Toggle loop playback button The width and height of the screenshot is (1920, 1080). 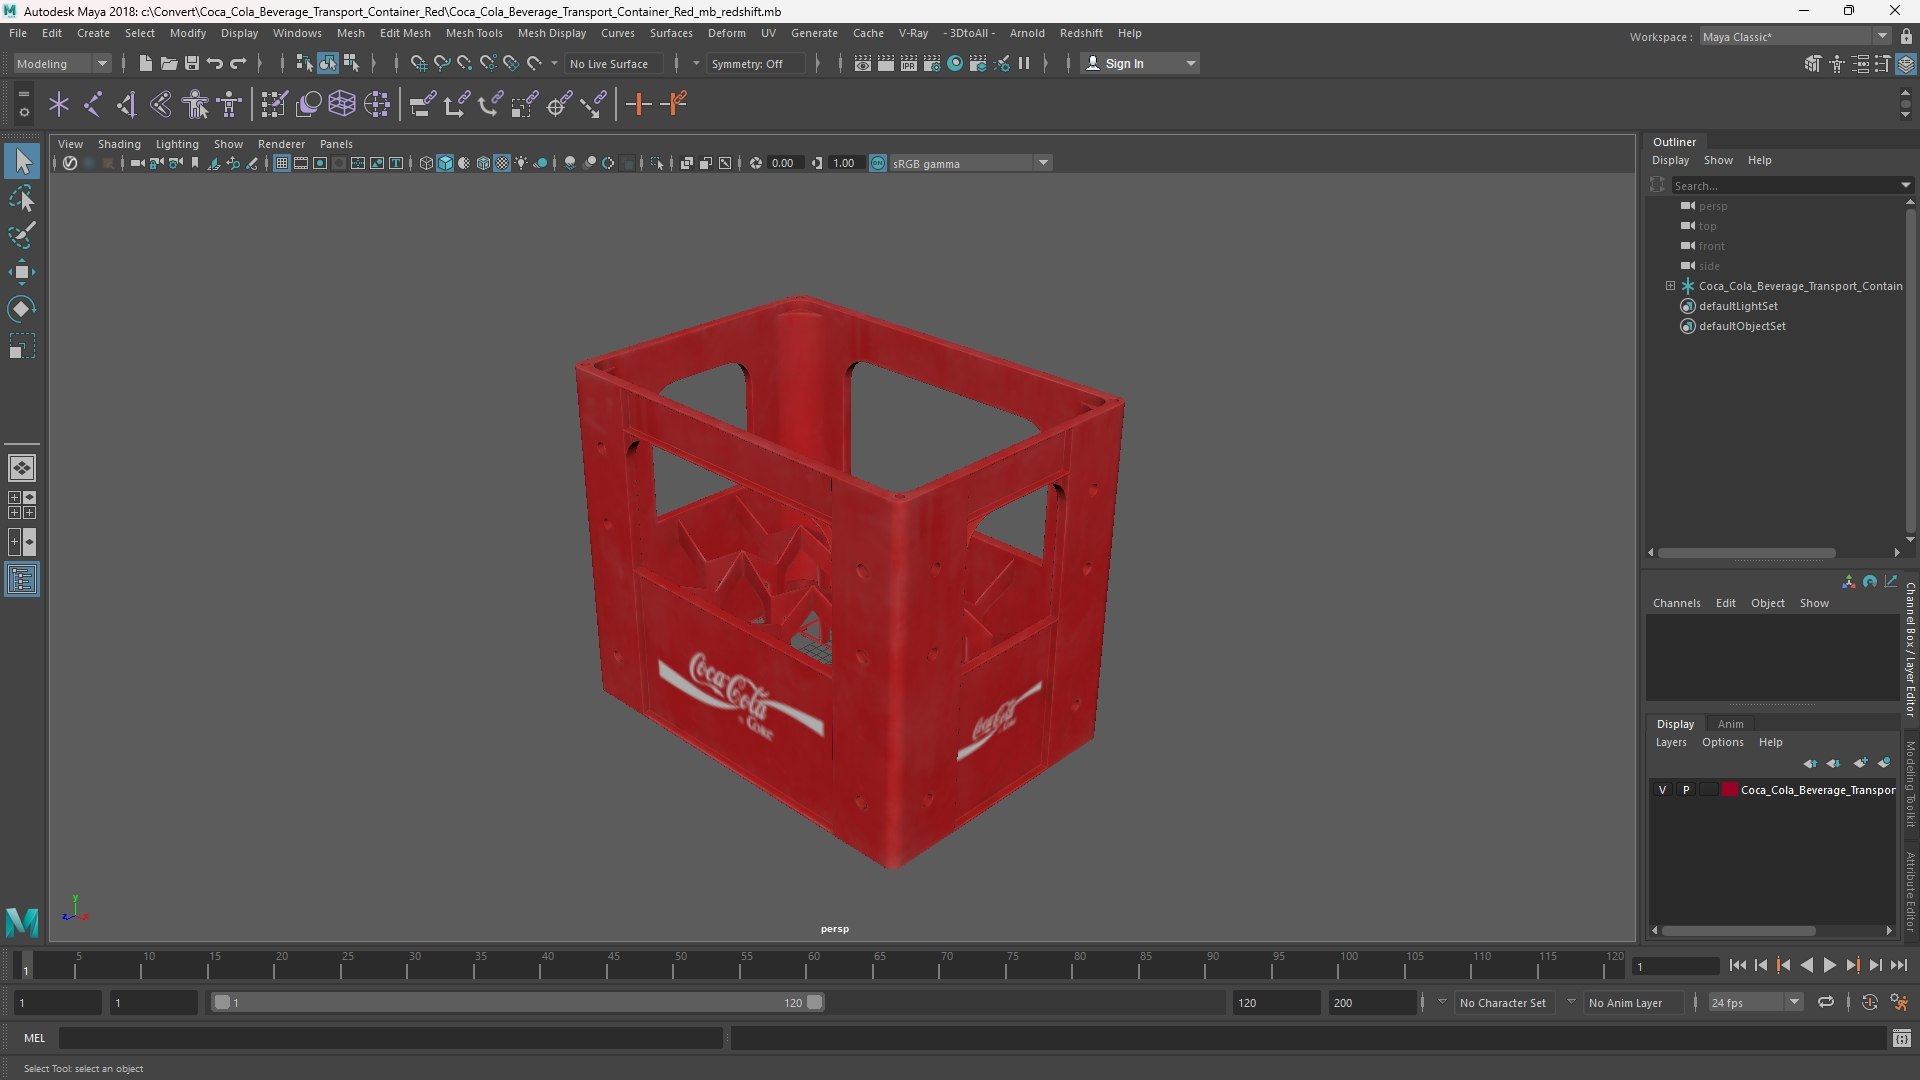pos(1826,1002)
